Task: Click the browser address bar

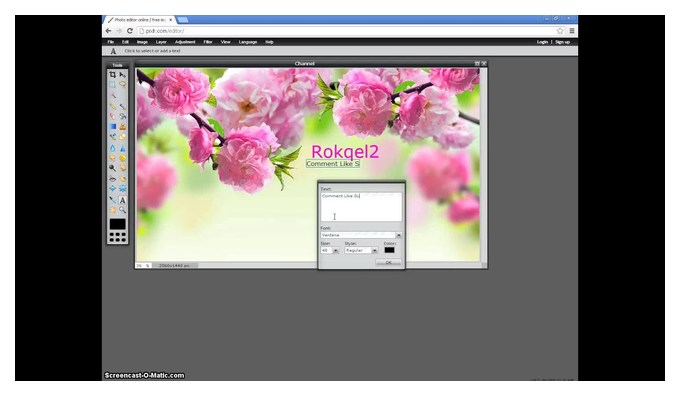Action: pos(347,31)
